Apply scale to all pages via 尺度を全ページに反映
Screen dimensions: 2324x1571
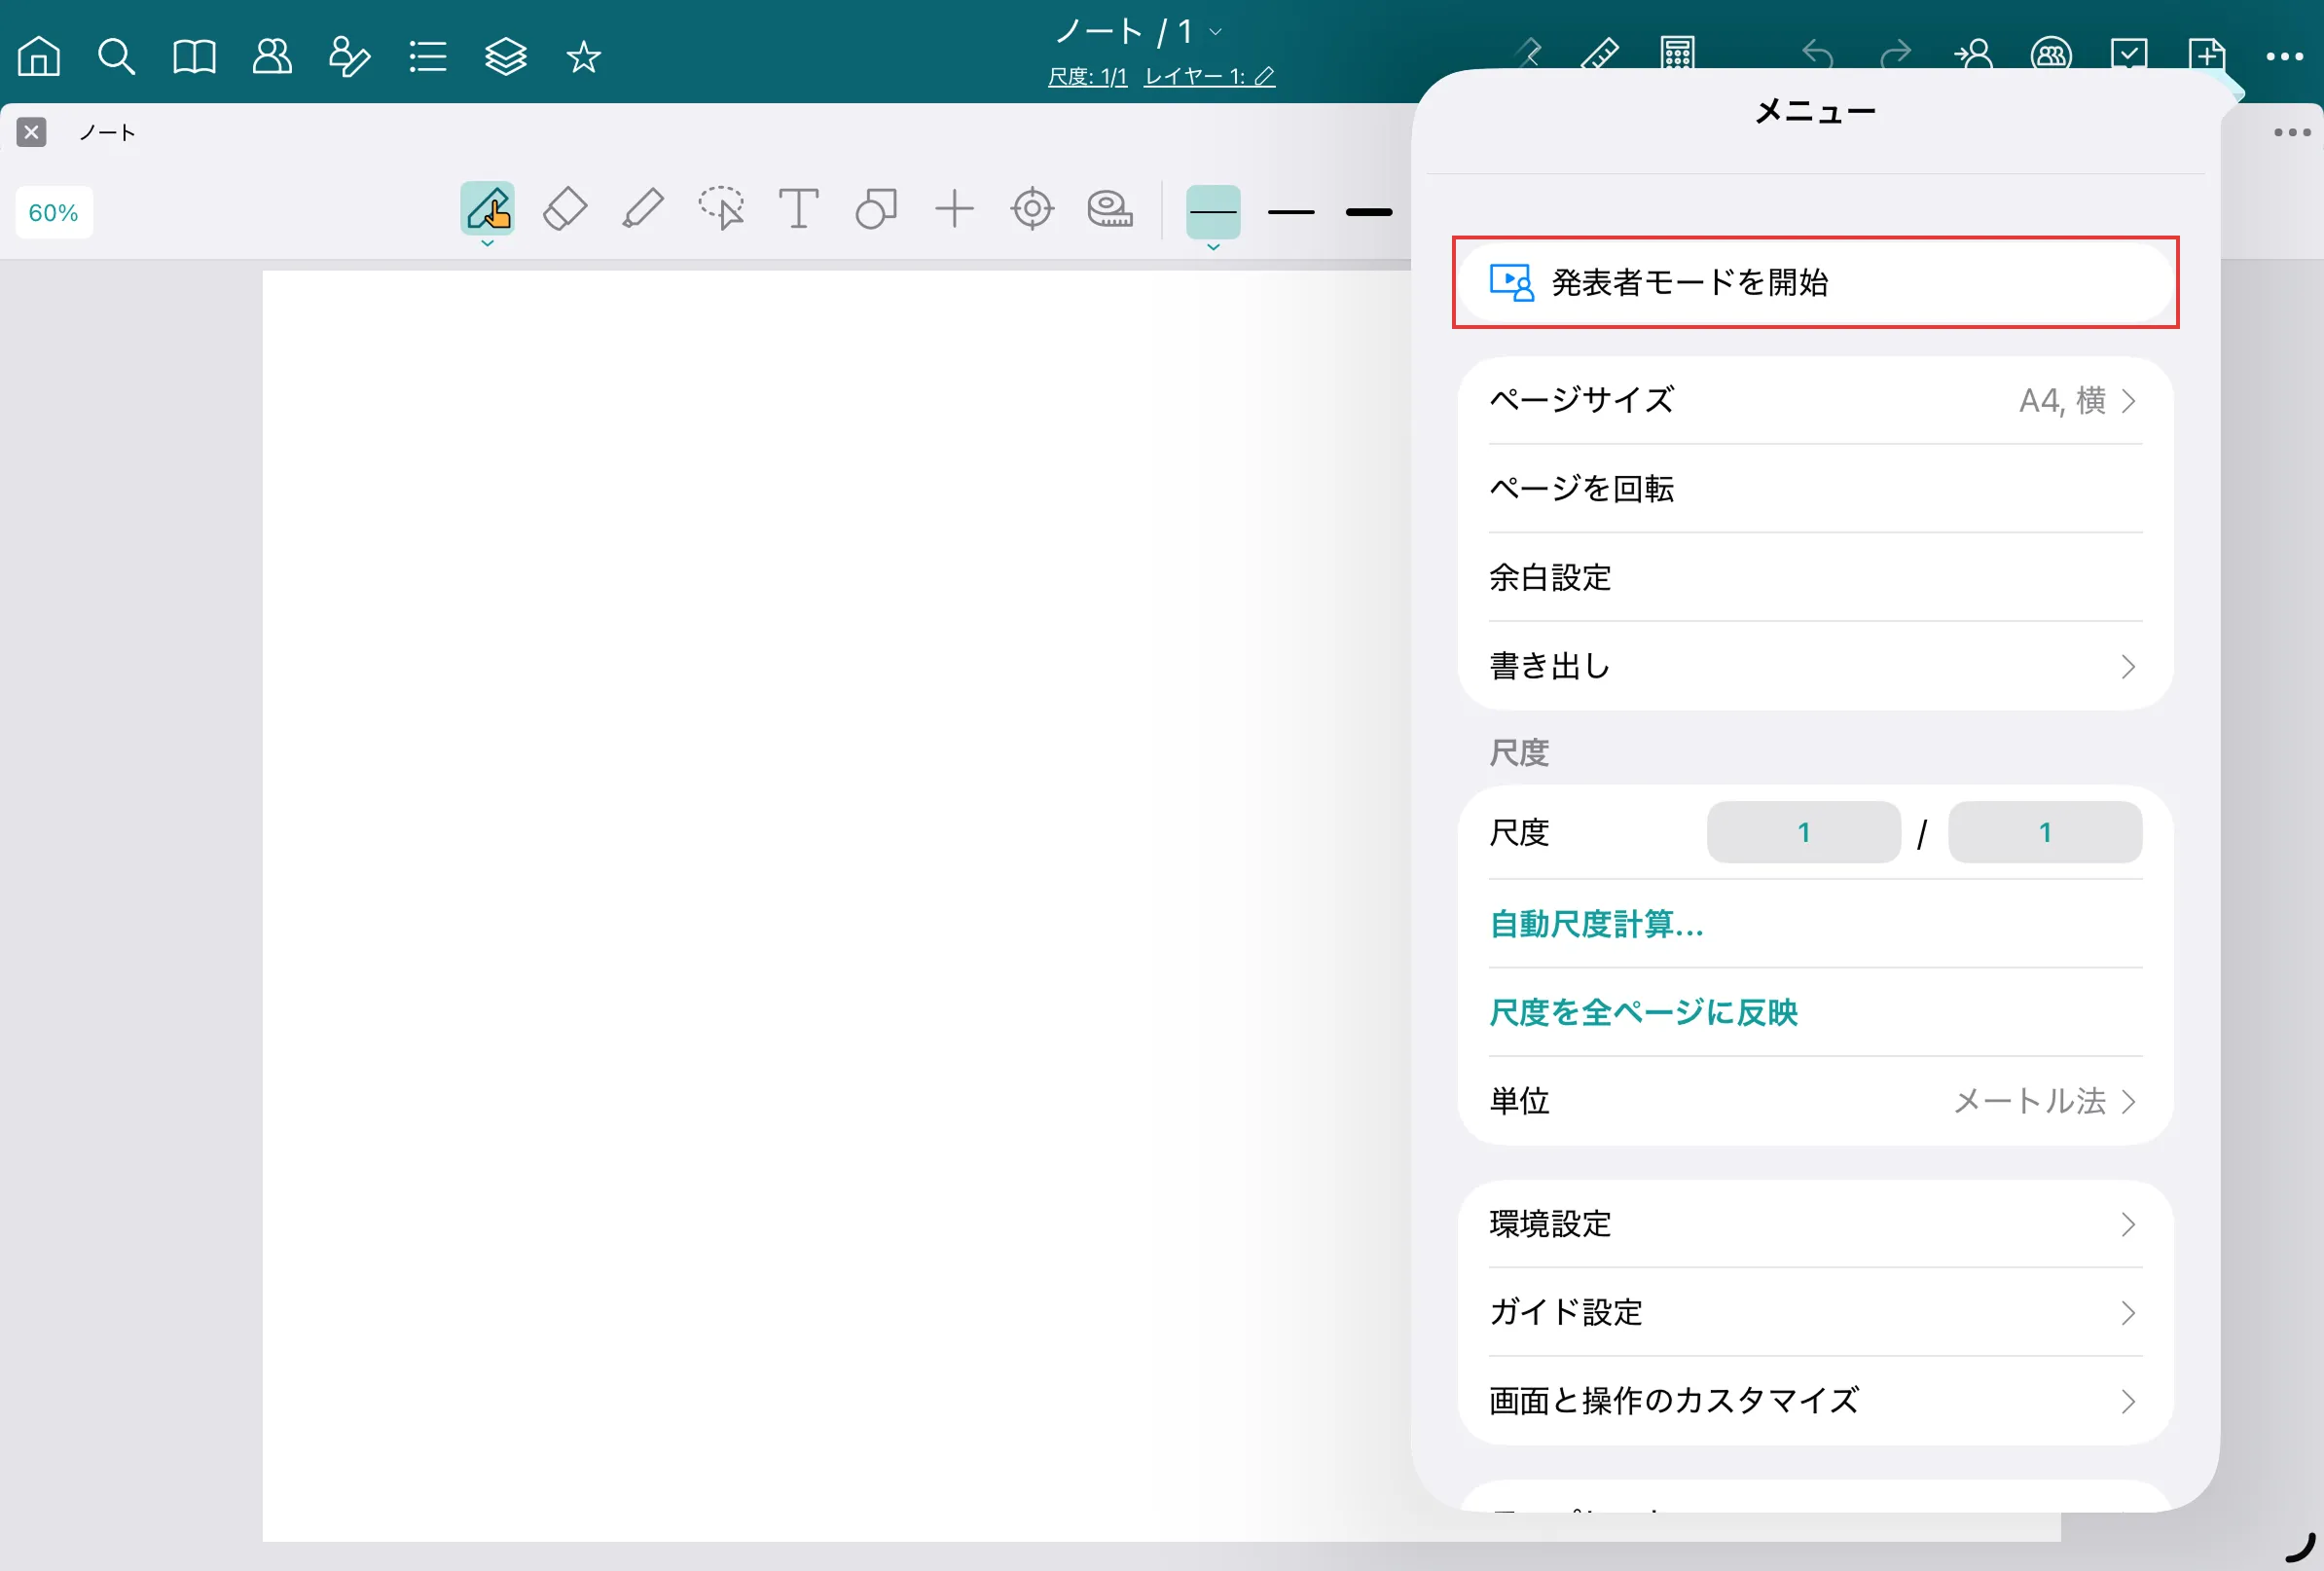point(1643,1013)
